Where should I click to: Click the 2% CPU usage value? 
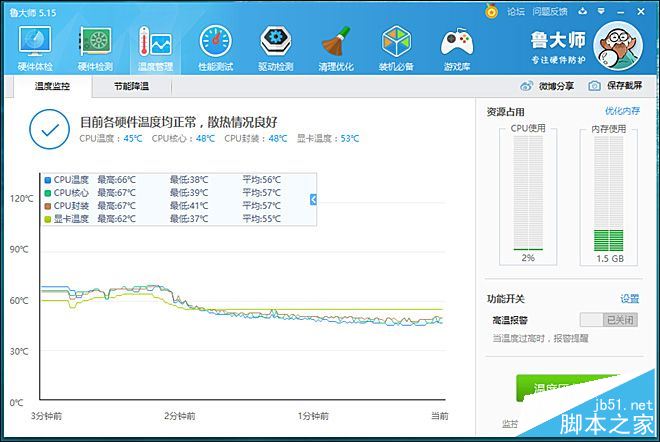528,258
